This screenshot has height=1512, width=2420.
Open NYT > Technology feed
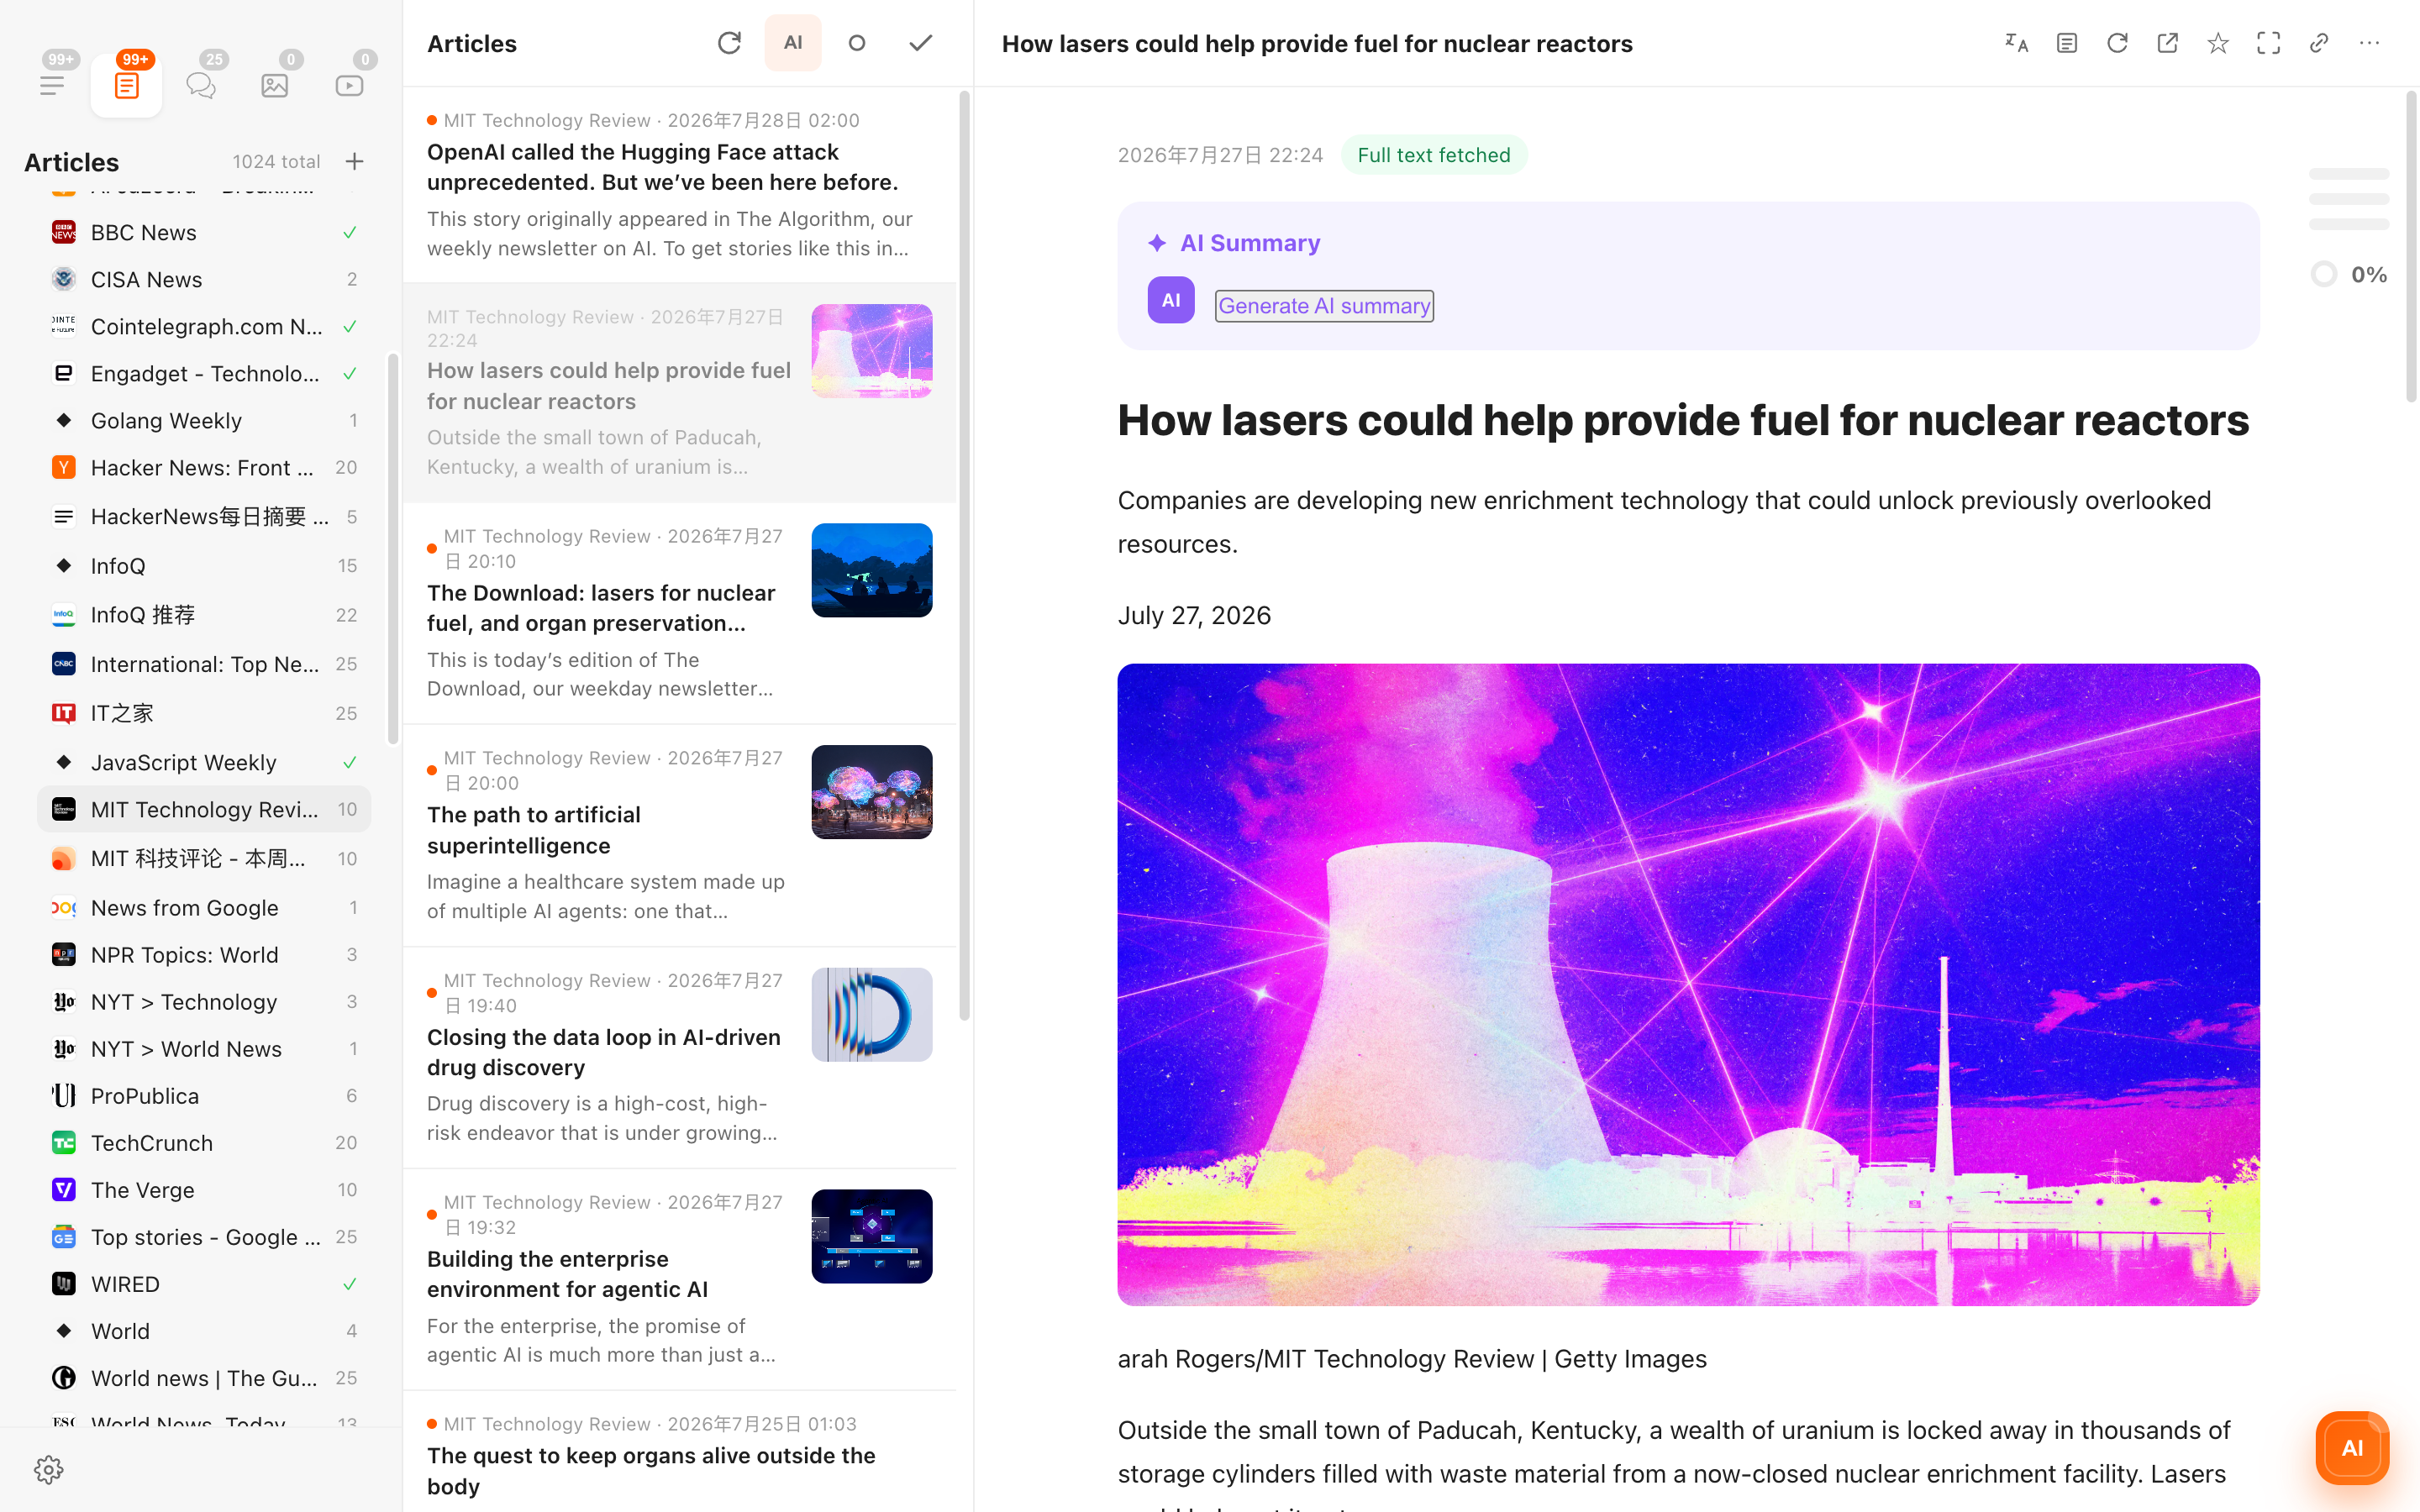pos(205,1001)
